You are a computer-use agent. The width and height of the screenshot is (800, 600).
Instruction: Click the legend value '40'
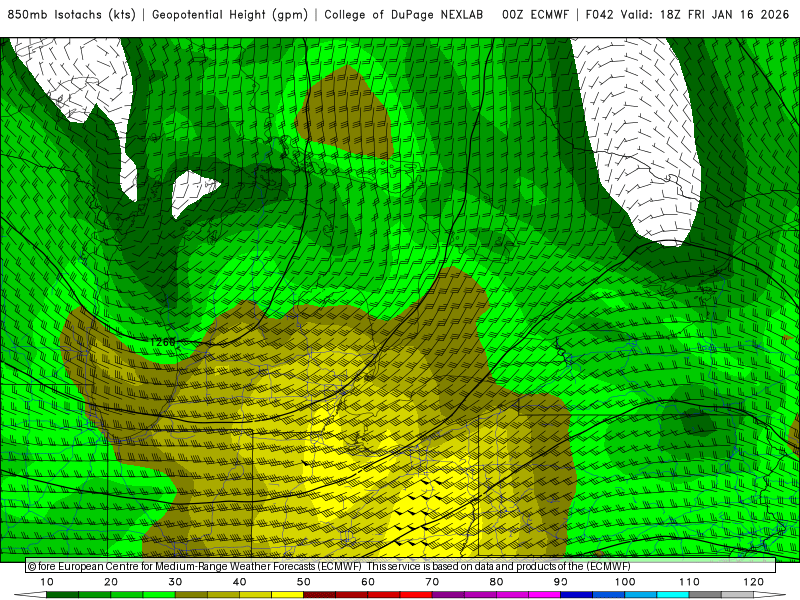239,582
